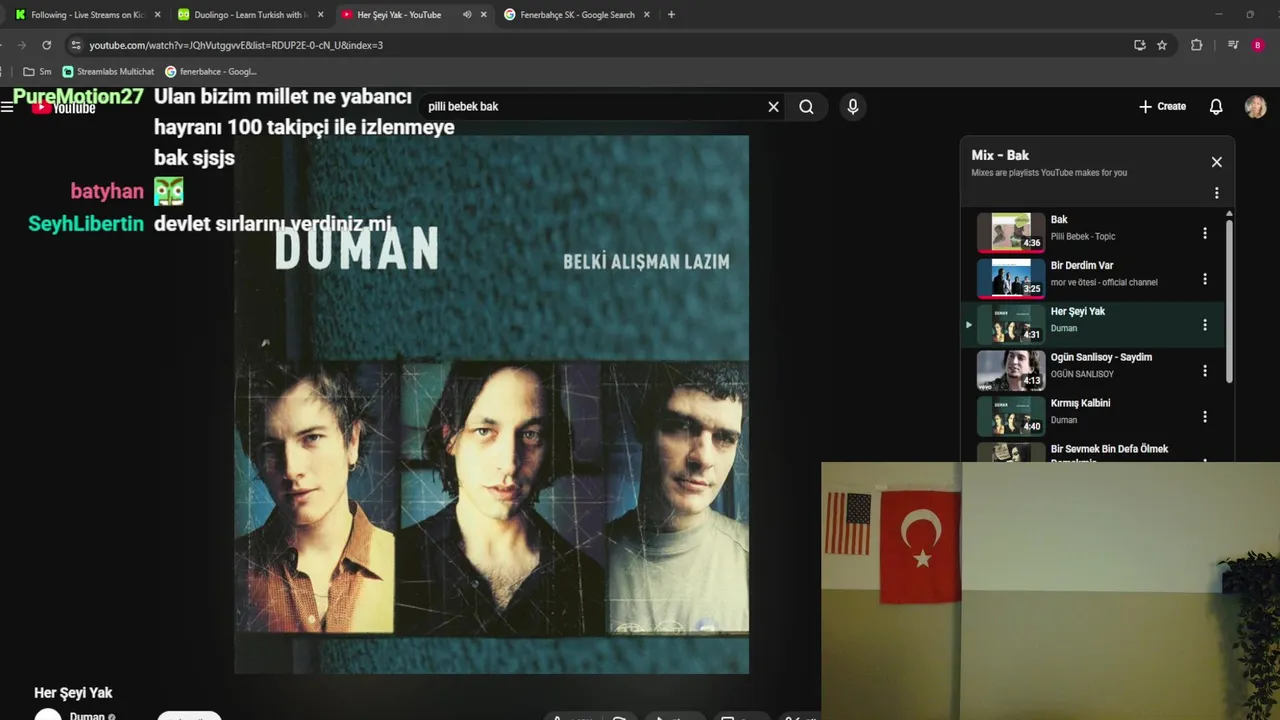Click the Duman album art video player

point(491,404)
